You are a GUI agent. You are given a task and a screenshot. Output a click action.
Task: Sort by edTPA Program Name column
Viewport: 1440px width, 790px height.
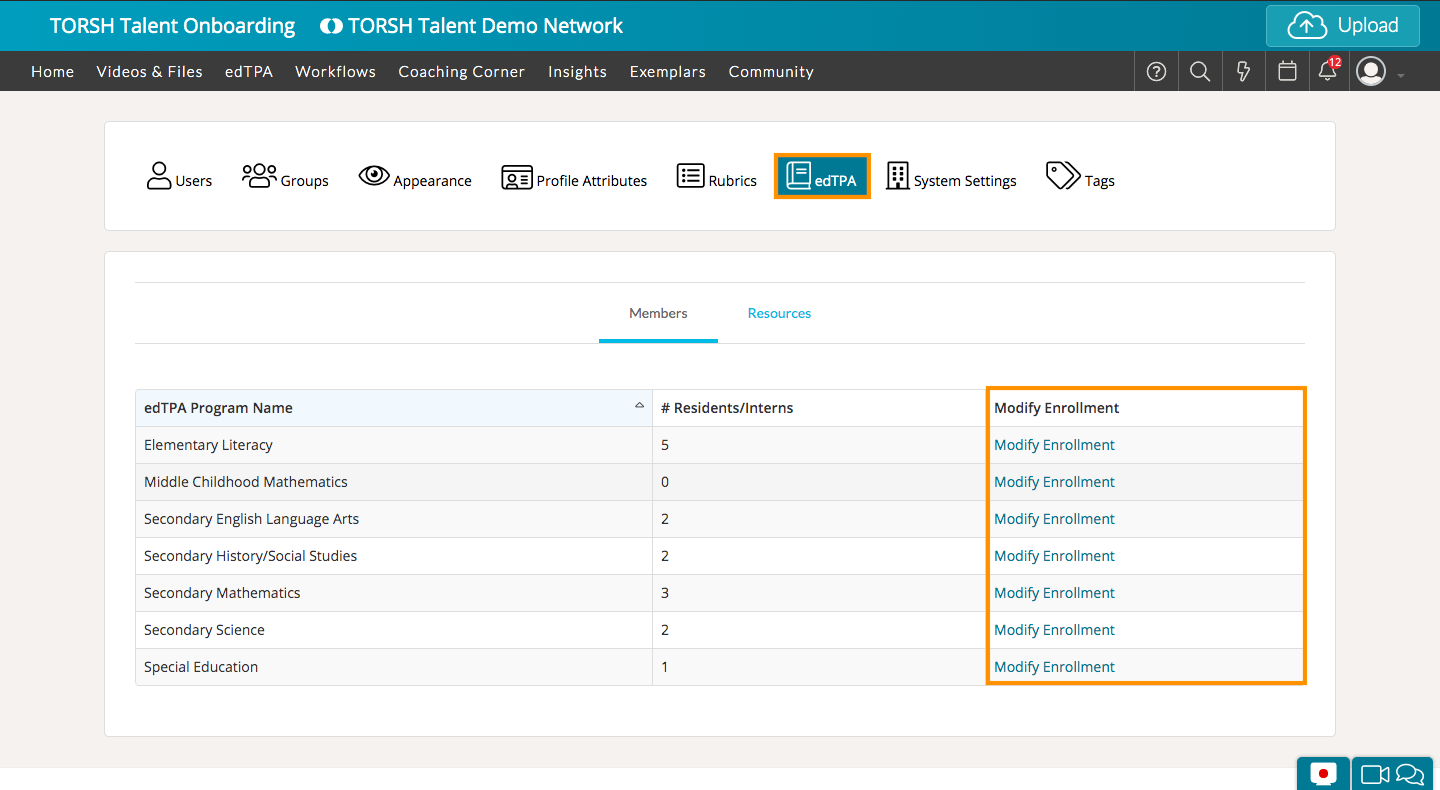click(394, 408)
